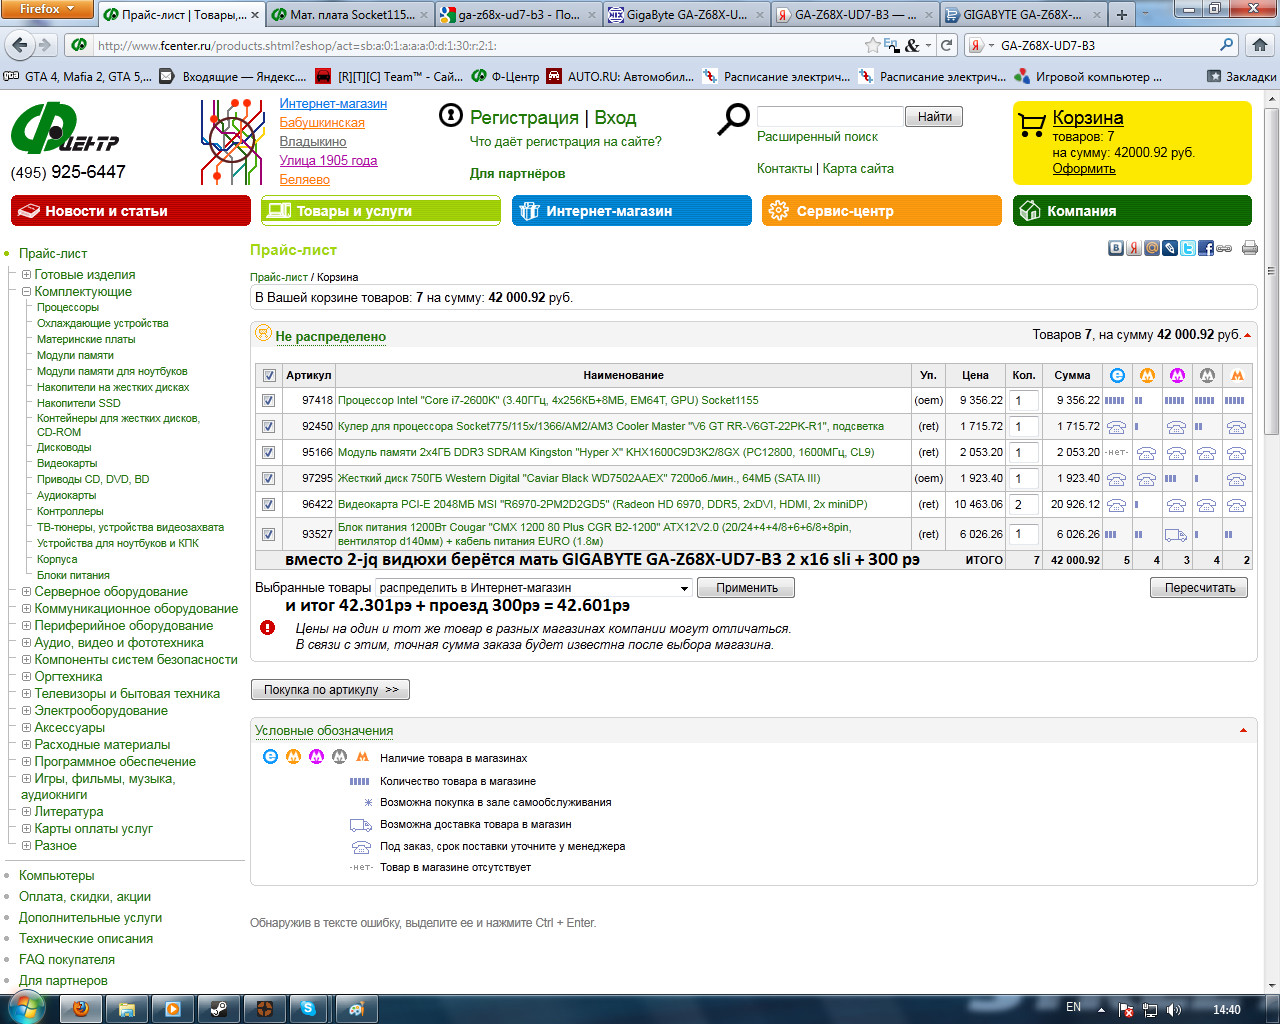This screenshot has height=1024, width=1280.
Task: Open 'Покупка по артикулу >>'
Action: [x=331, y=690]
